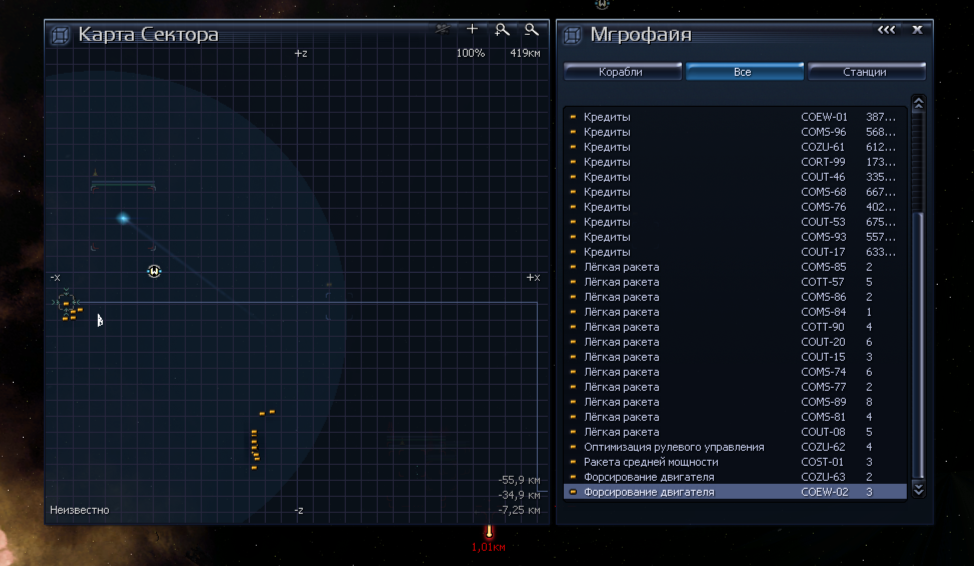974x566 pixels.
Task: Click the +x axis label
Action: coord(533,277)
